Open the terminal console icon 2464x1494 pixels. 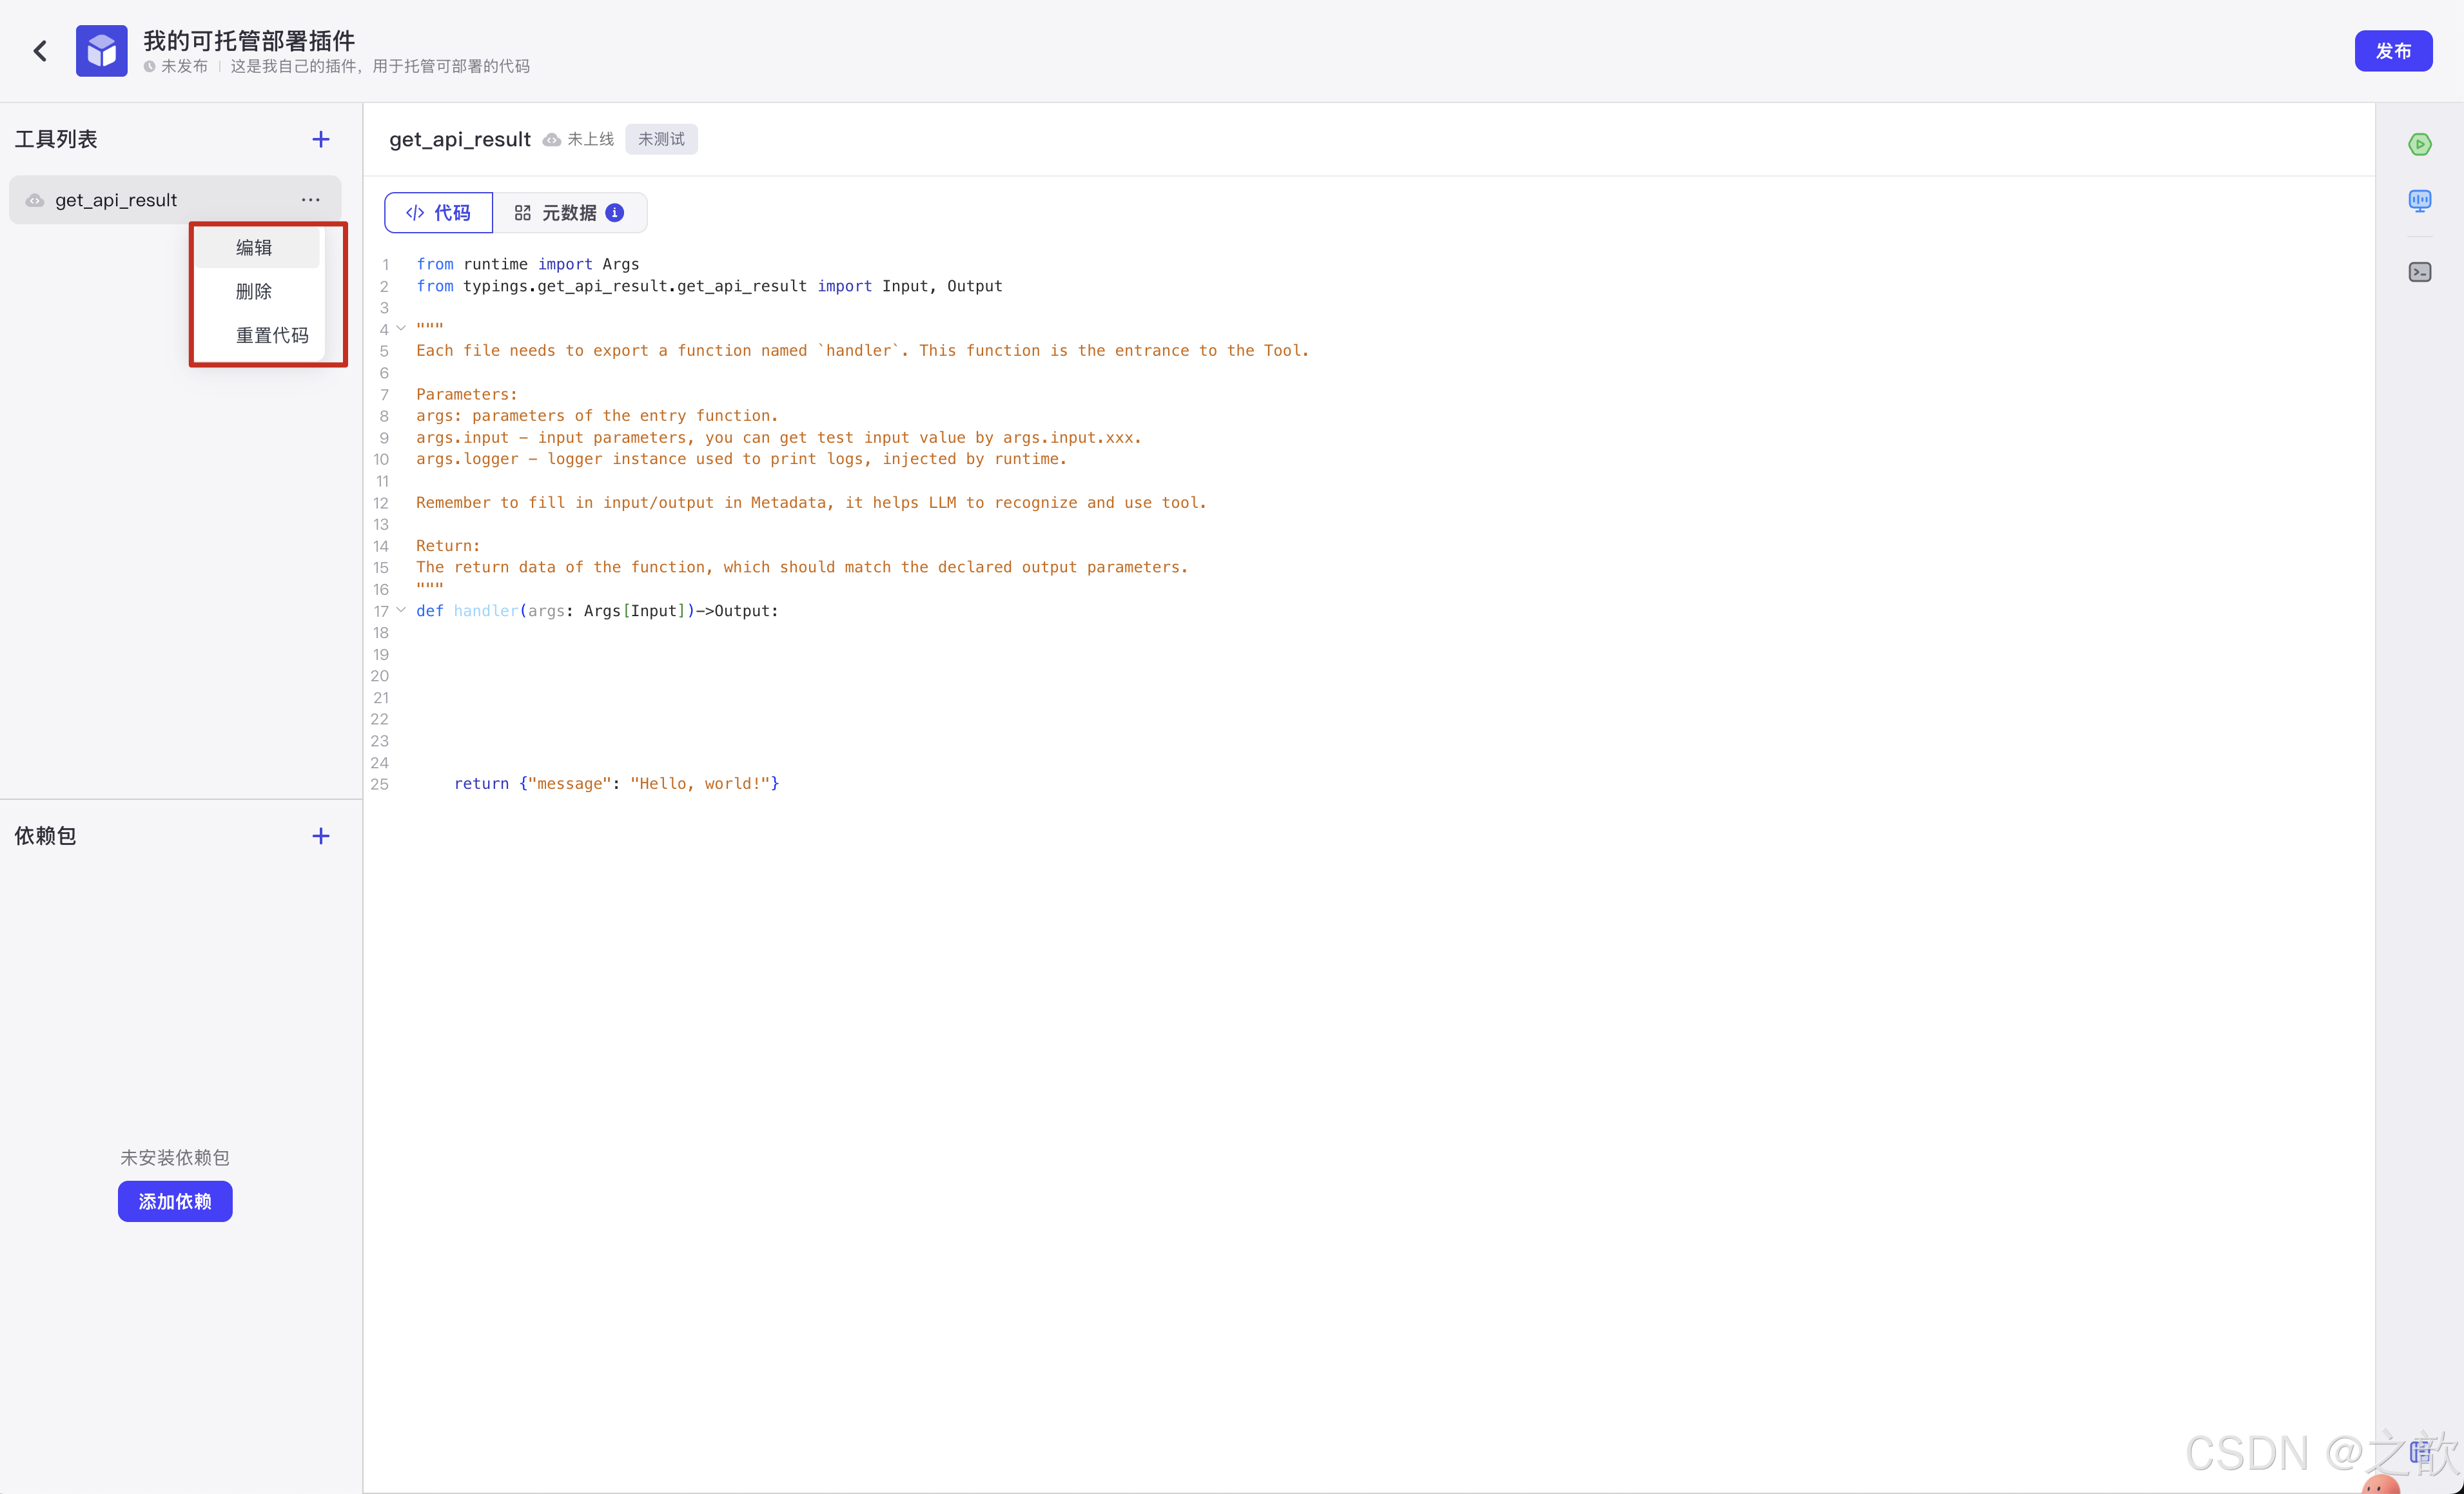(x=2419, y=272)
